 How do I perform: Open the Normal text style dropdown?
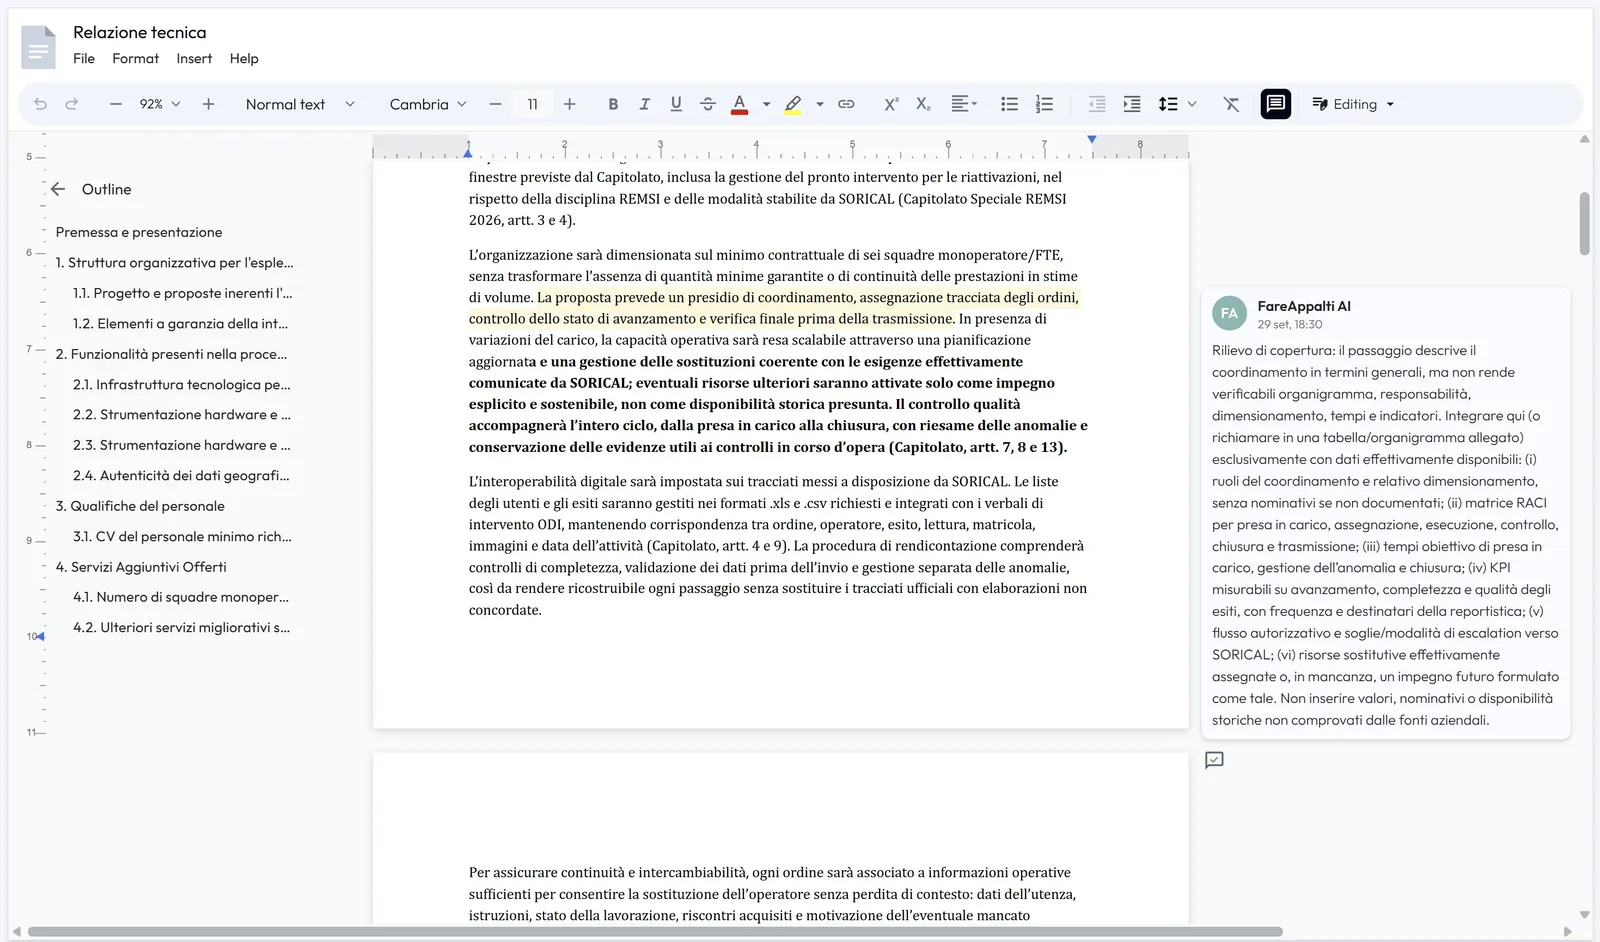[x=300, y=104]
